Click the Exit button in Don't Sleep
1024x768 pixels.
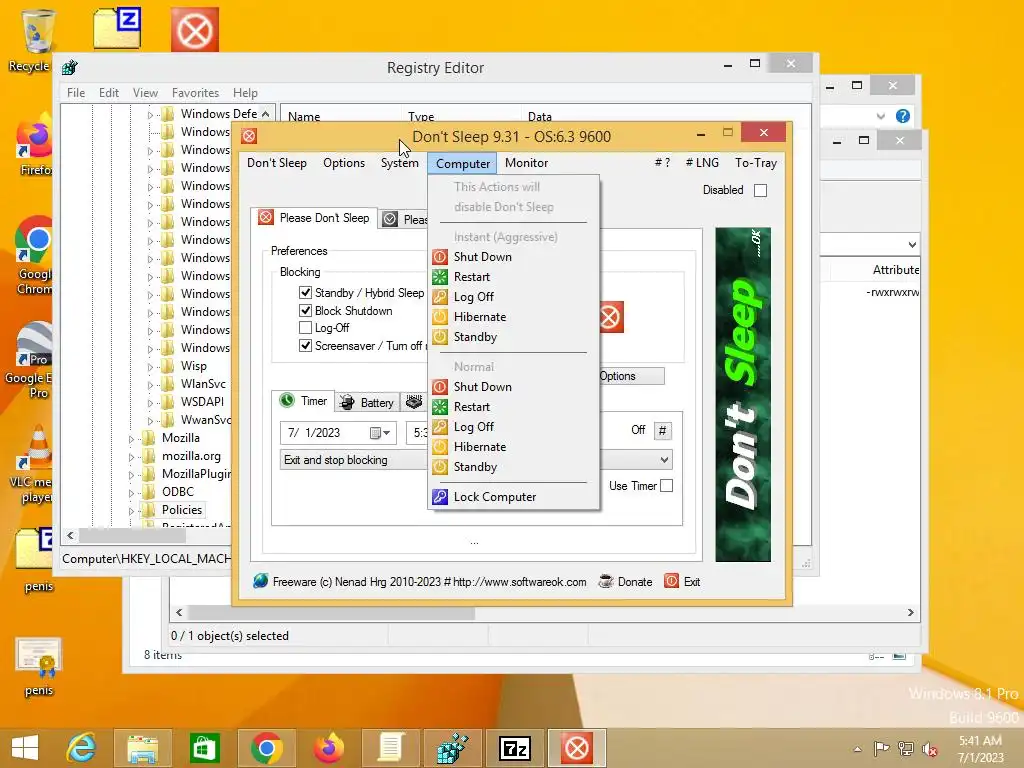682,582
